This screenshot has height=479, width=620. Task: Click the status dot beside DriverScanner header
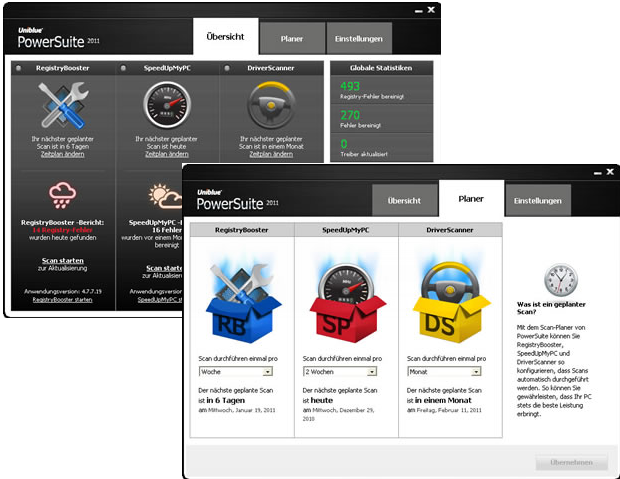[x=227, y=68]
